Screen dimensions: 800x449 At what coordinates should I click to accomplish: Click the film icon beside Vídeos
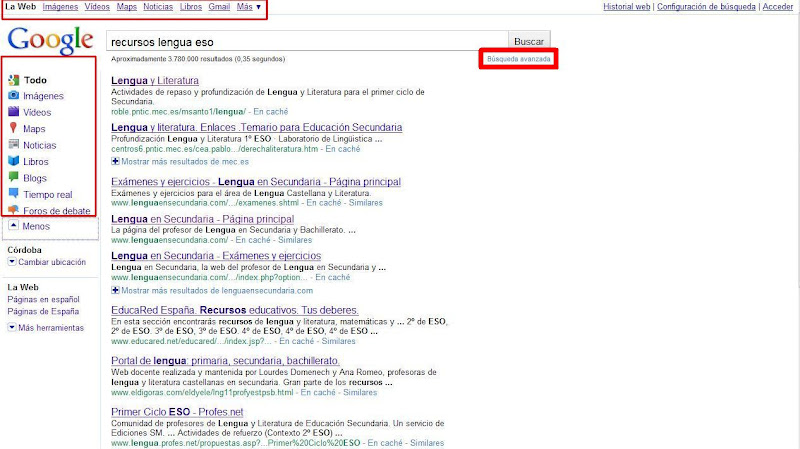14,112
